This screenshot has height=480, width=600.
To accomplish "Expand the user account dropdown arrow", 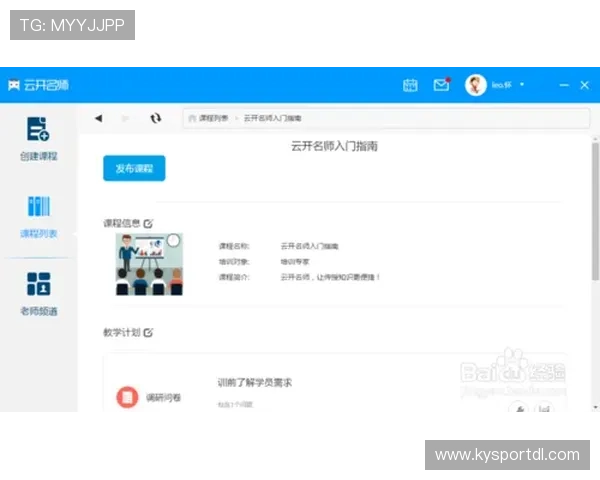I will point(522,84).
